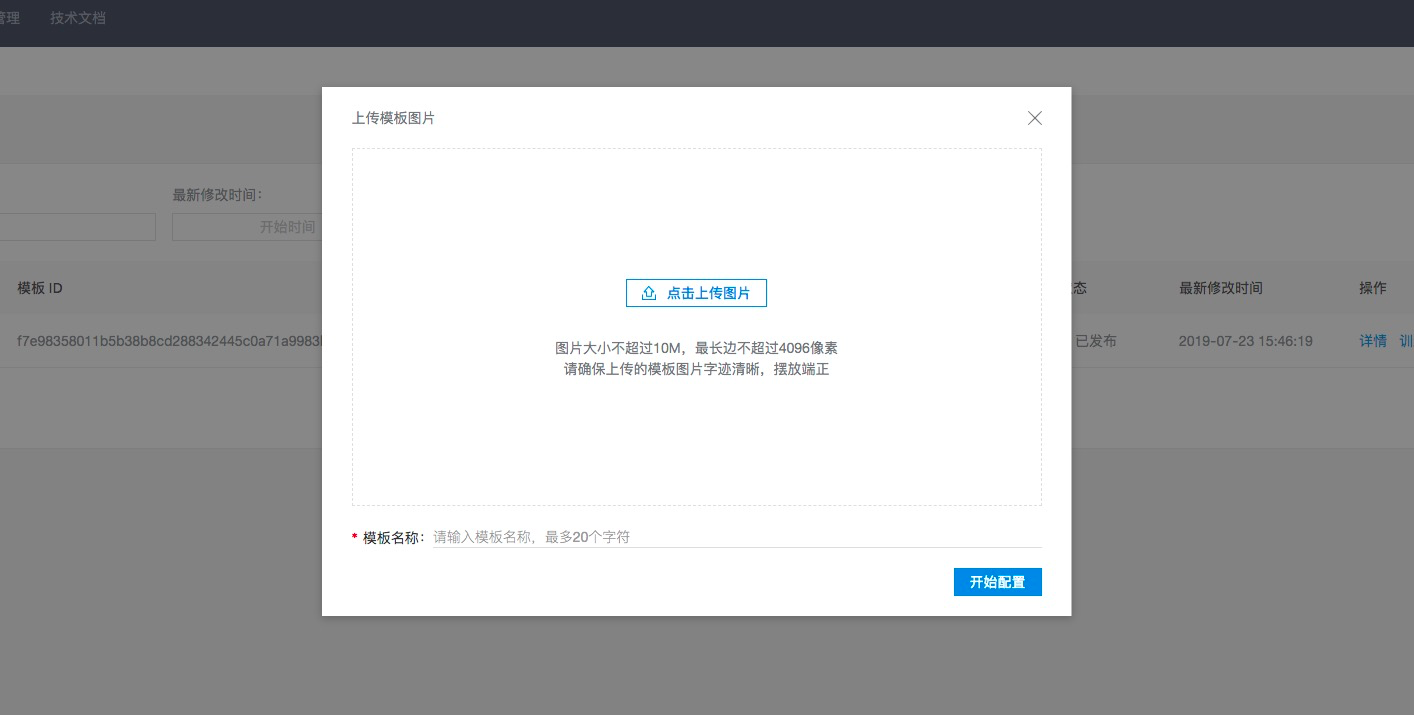The image size is (1414, 715).
Task: Click the 开始时间 date field
Action: 246,227
